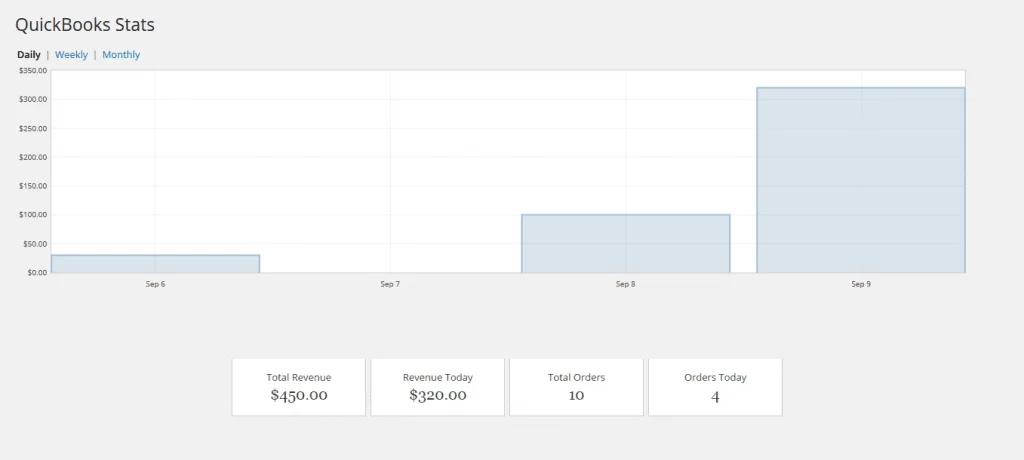This screenshot has height=460, width=1024.
Task: Click the $0.00 y-axis label
Action: (x=37, y=272)
